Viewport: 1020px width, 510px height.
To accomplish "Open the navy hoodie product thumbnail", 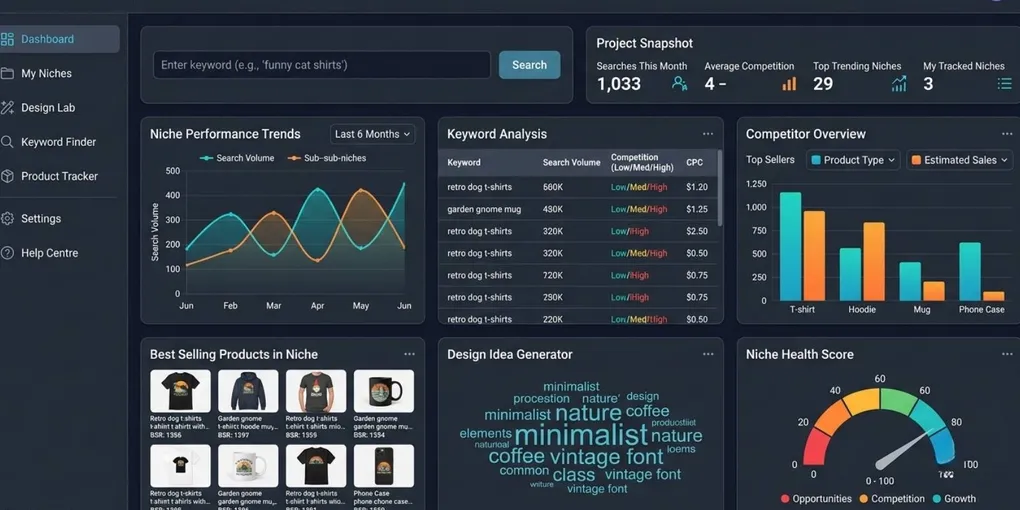I will click(x=248, y=391).
